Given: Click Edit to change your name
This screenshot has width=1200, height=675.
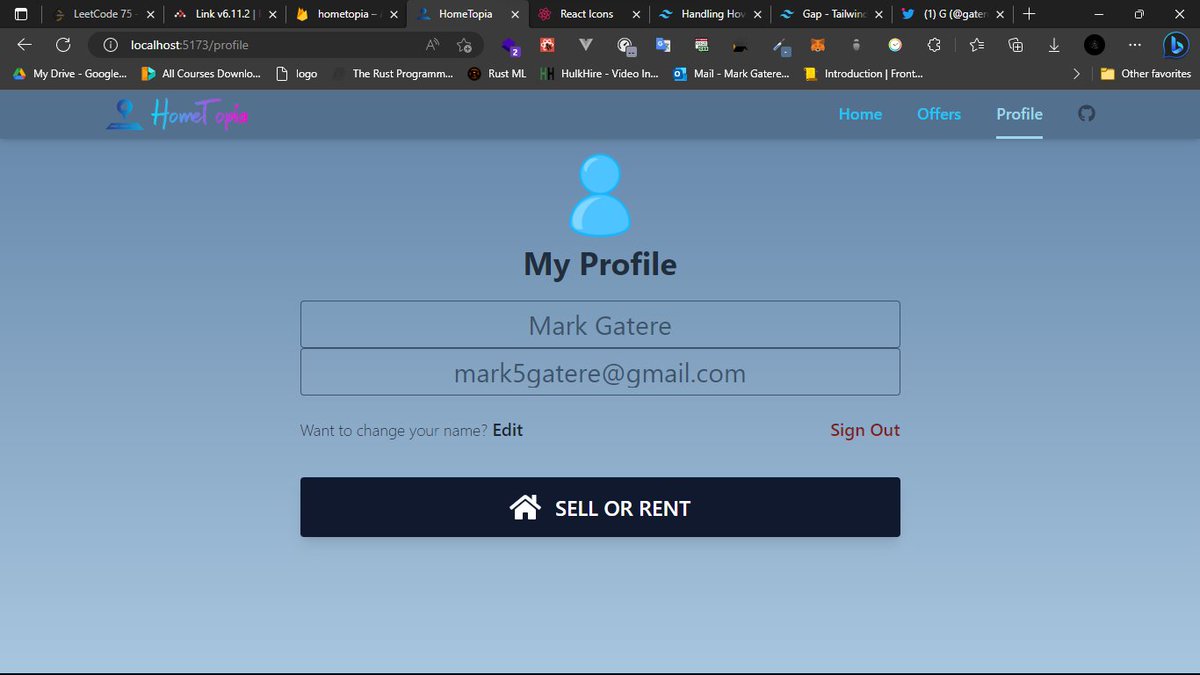Looking at the screenshot, I should [508, 430].
